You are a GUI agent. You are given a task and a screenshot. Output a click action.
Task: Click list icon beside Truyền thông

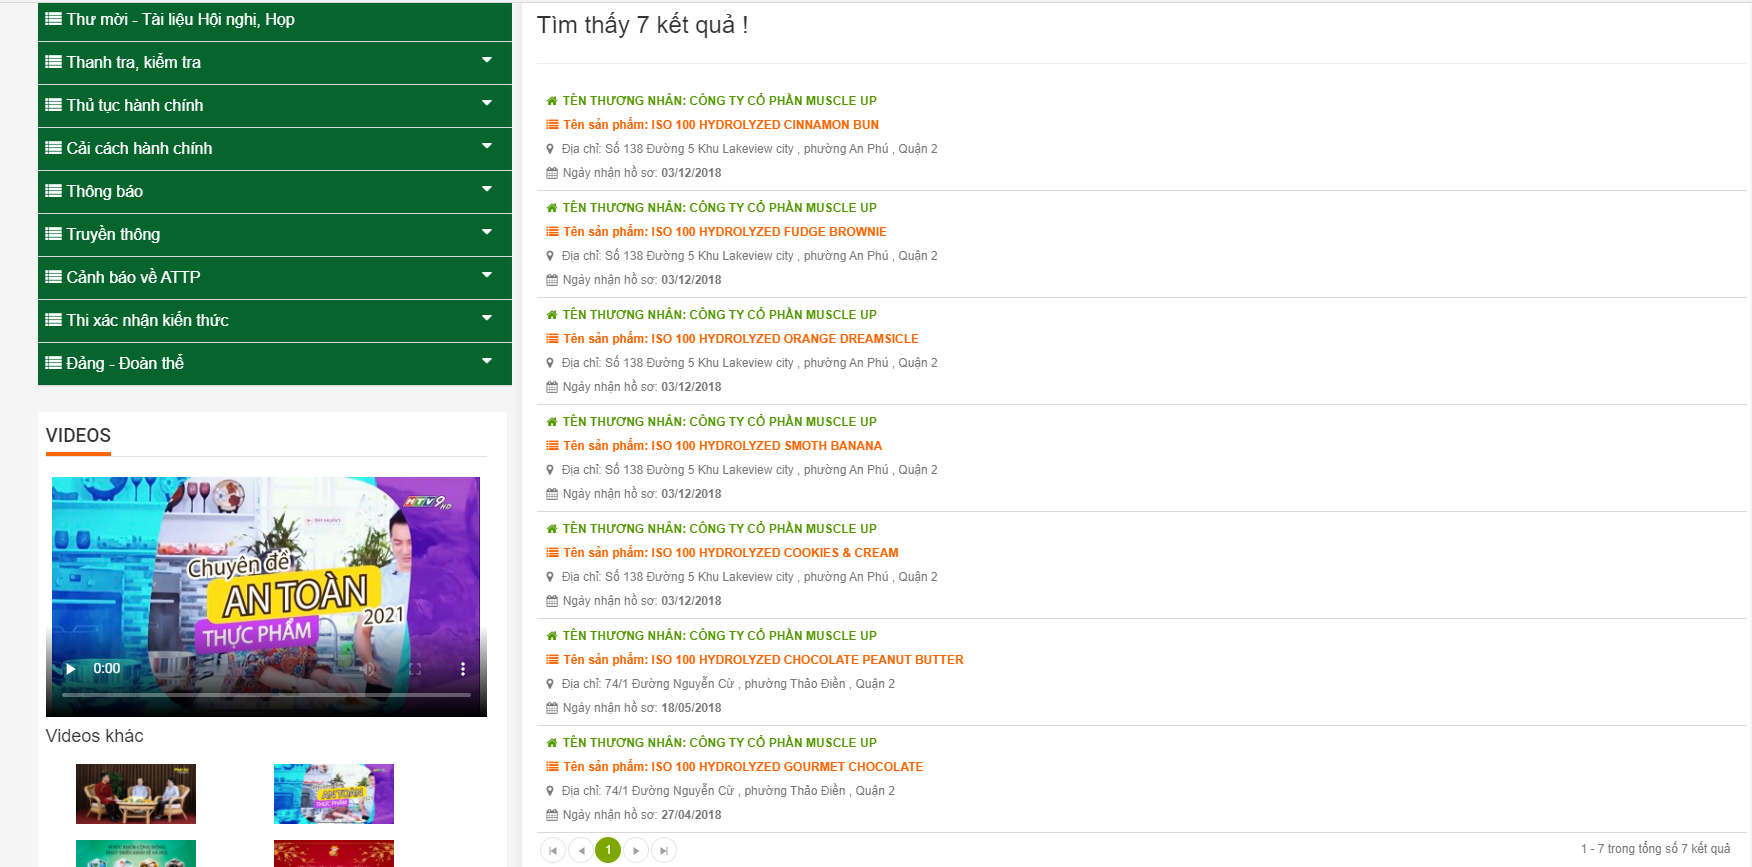coord(54,234)
